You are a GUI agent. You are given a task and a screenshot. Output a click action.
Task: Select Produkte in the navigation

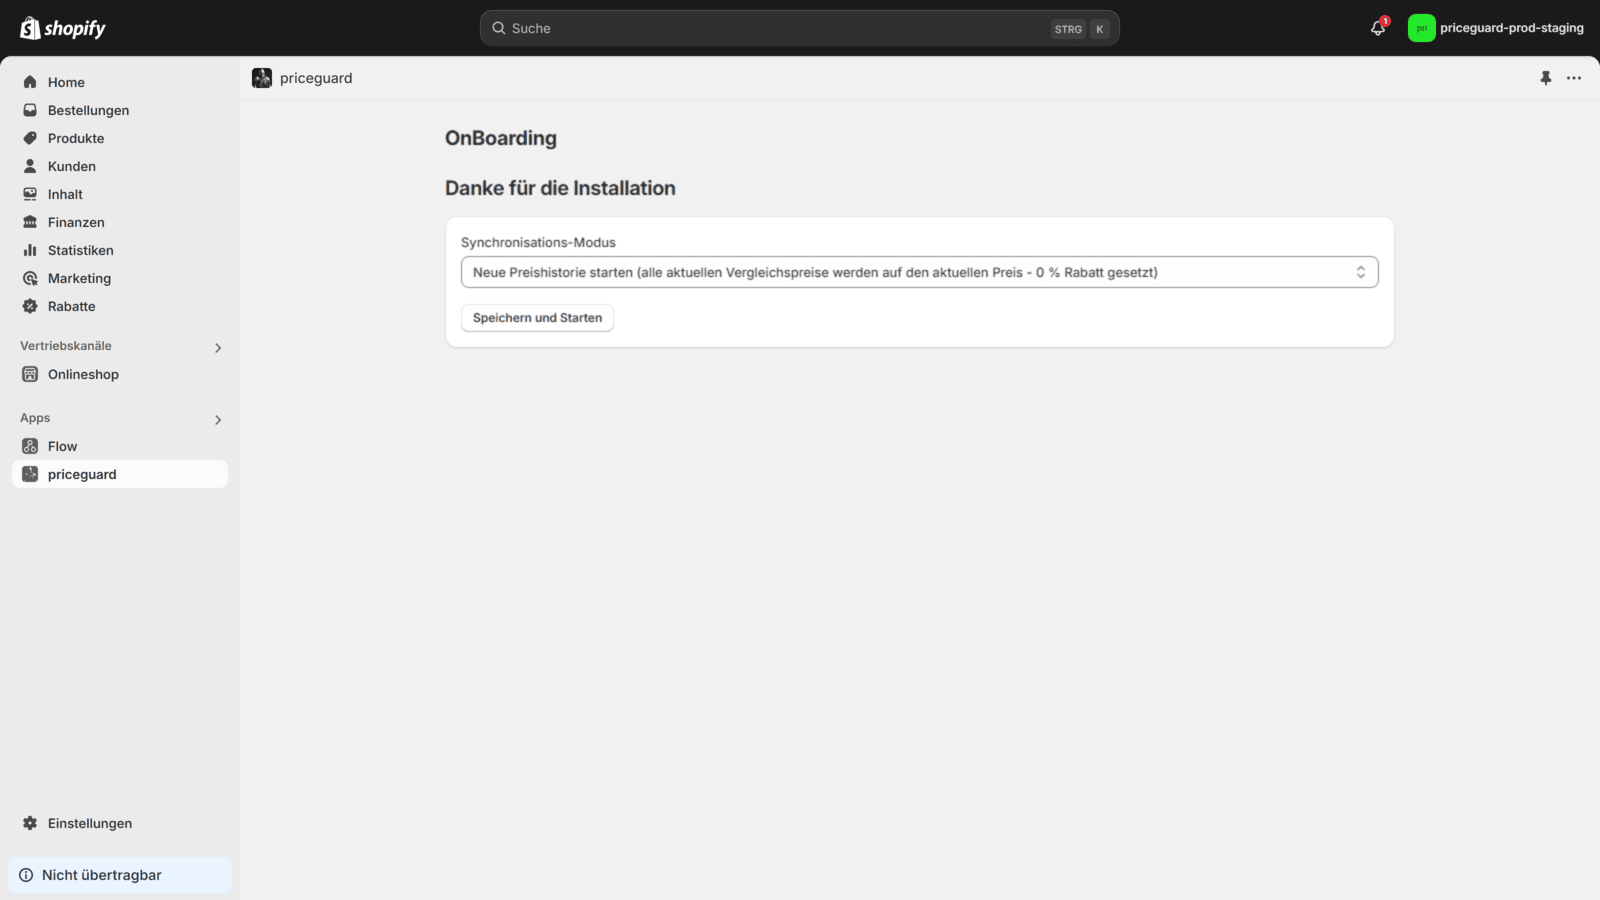click(x=75, y=138)
